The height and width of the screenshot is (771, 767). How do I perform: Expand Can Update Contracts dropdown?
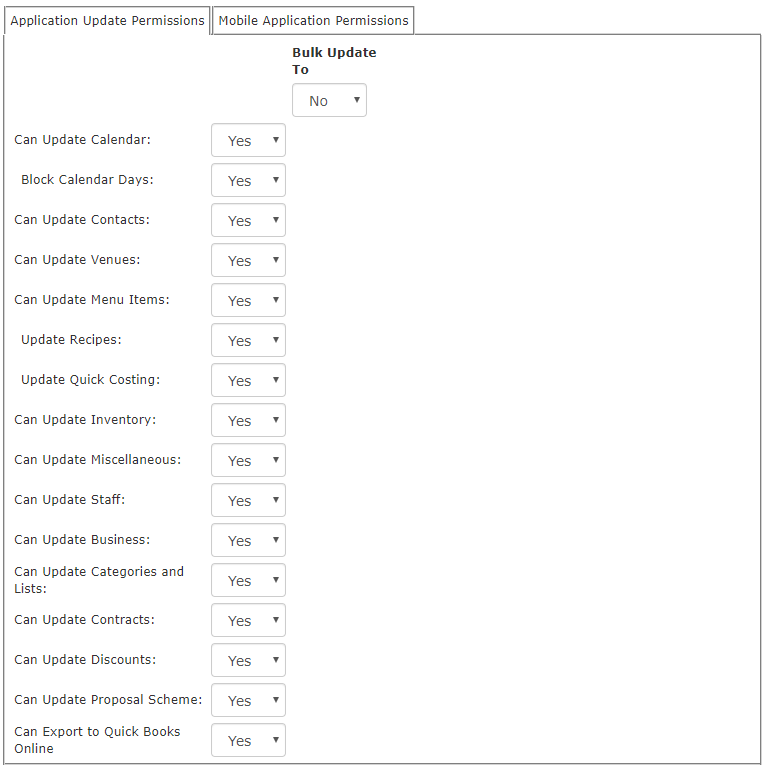pyautogui.click(x=248, y=620)
